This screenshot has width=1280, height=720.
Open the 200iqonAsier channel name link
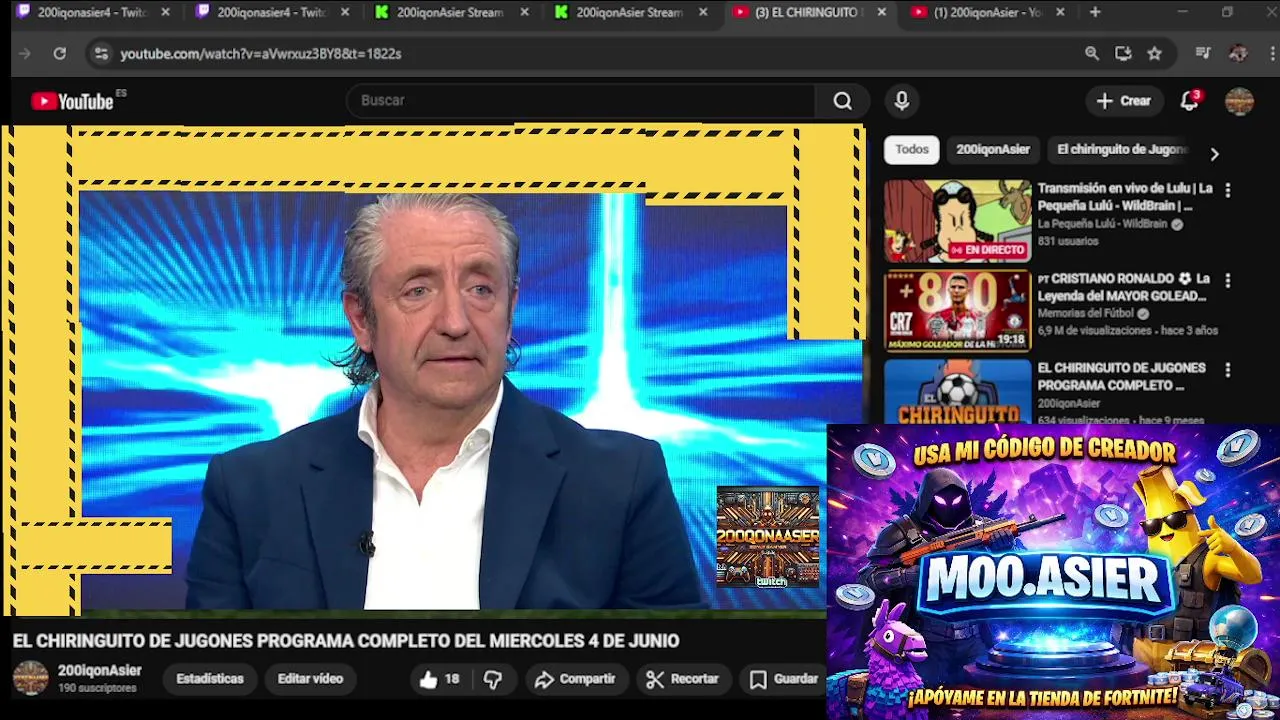(x=99, y=671)
